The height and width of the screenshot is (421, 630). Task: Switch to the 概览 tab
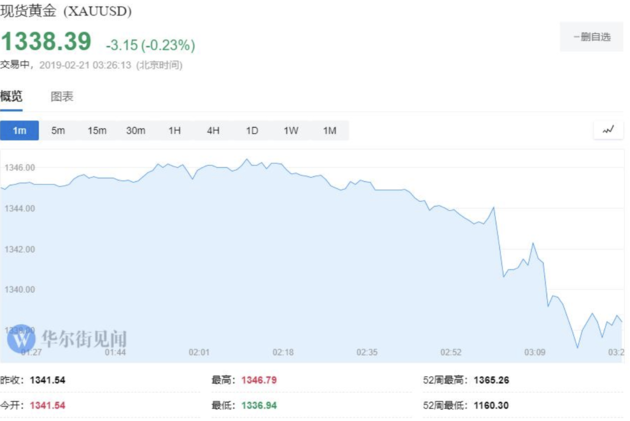coord(11,97)
